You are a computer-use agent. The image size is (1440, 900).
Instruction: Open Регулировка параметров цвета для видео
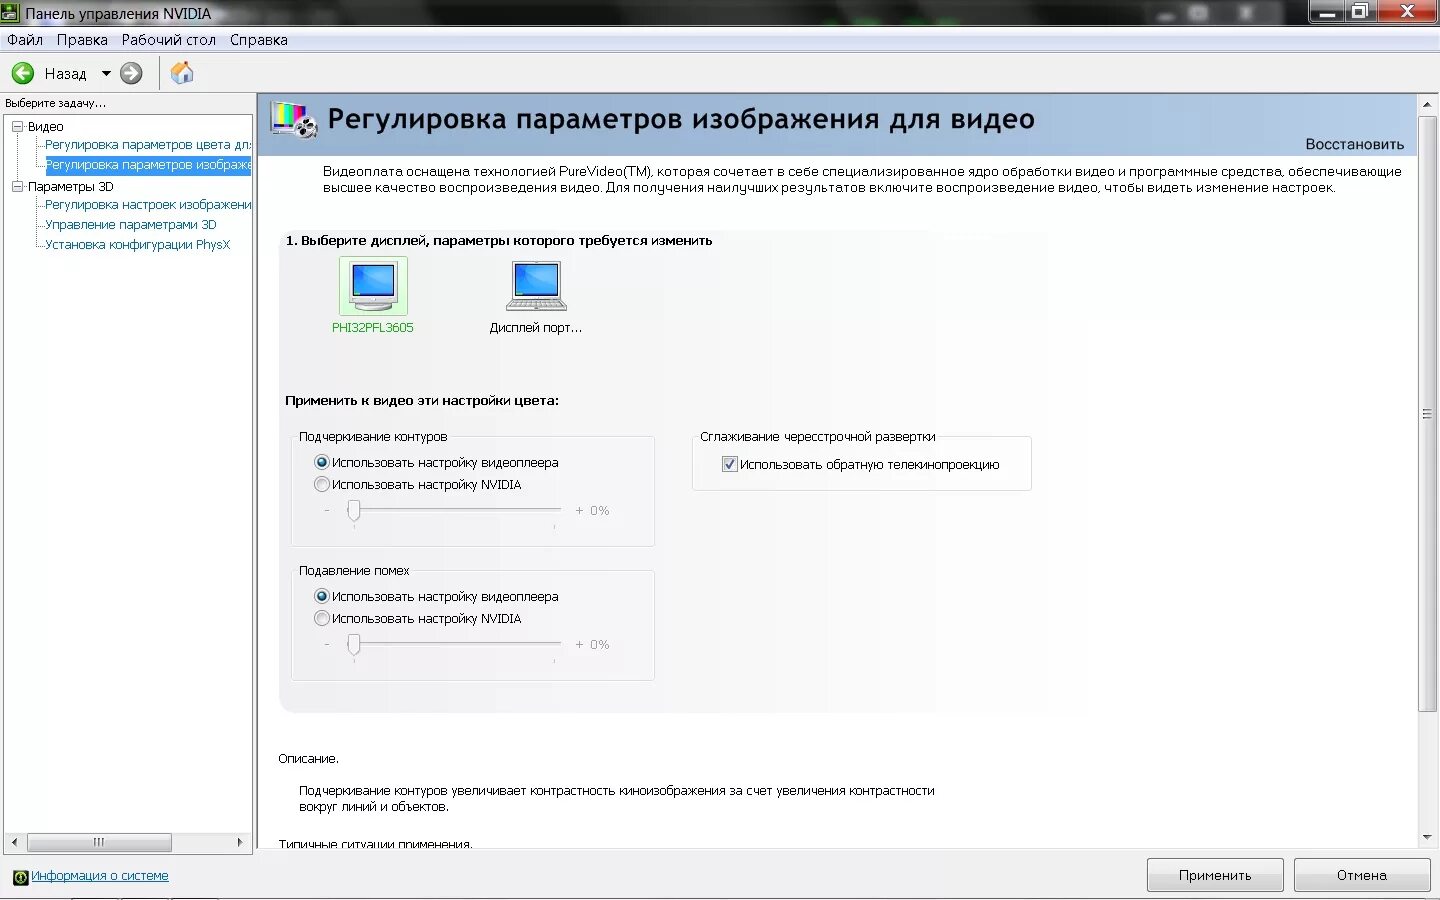pos(148,145)
